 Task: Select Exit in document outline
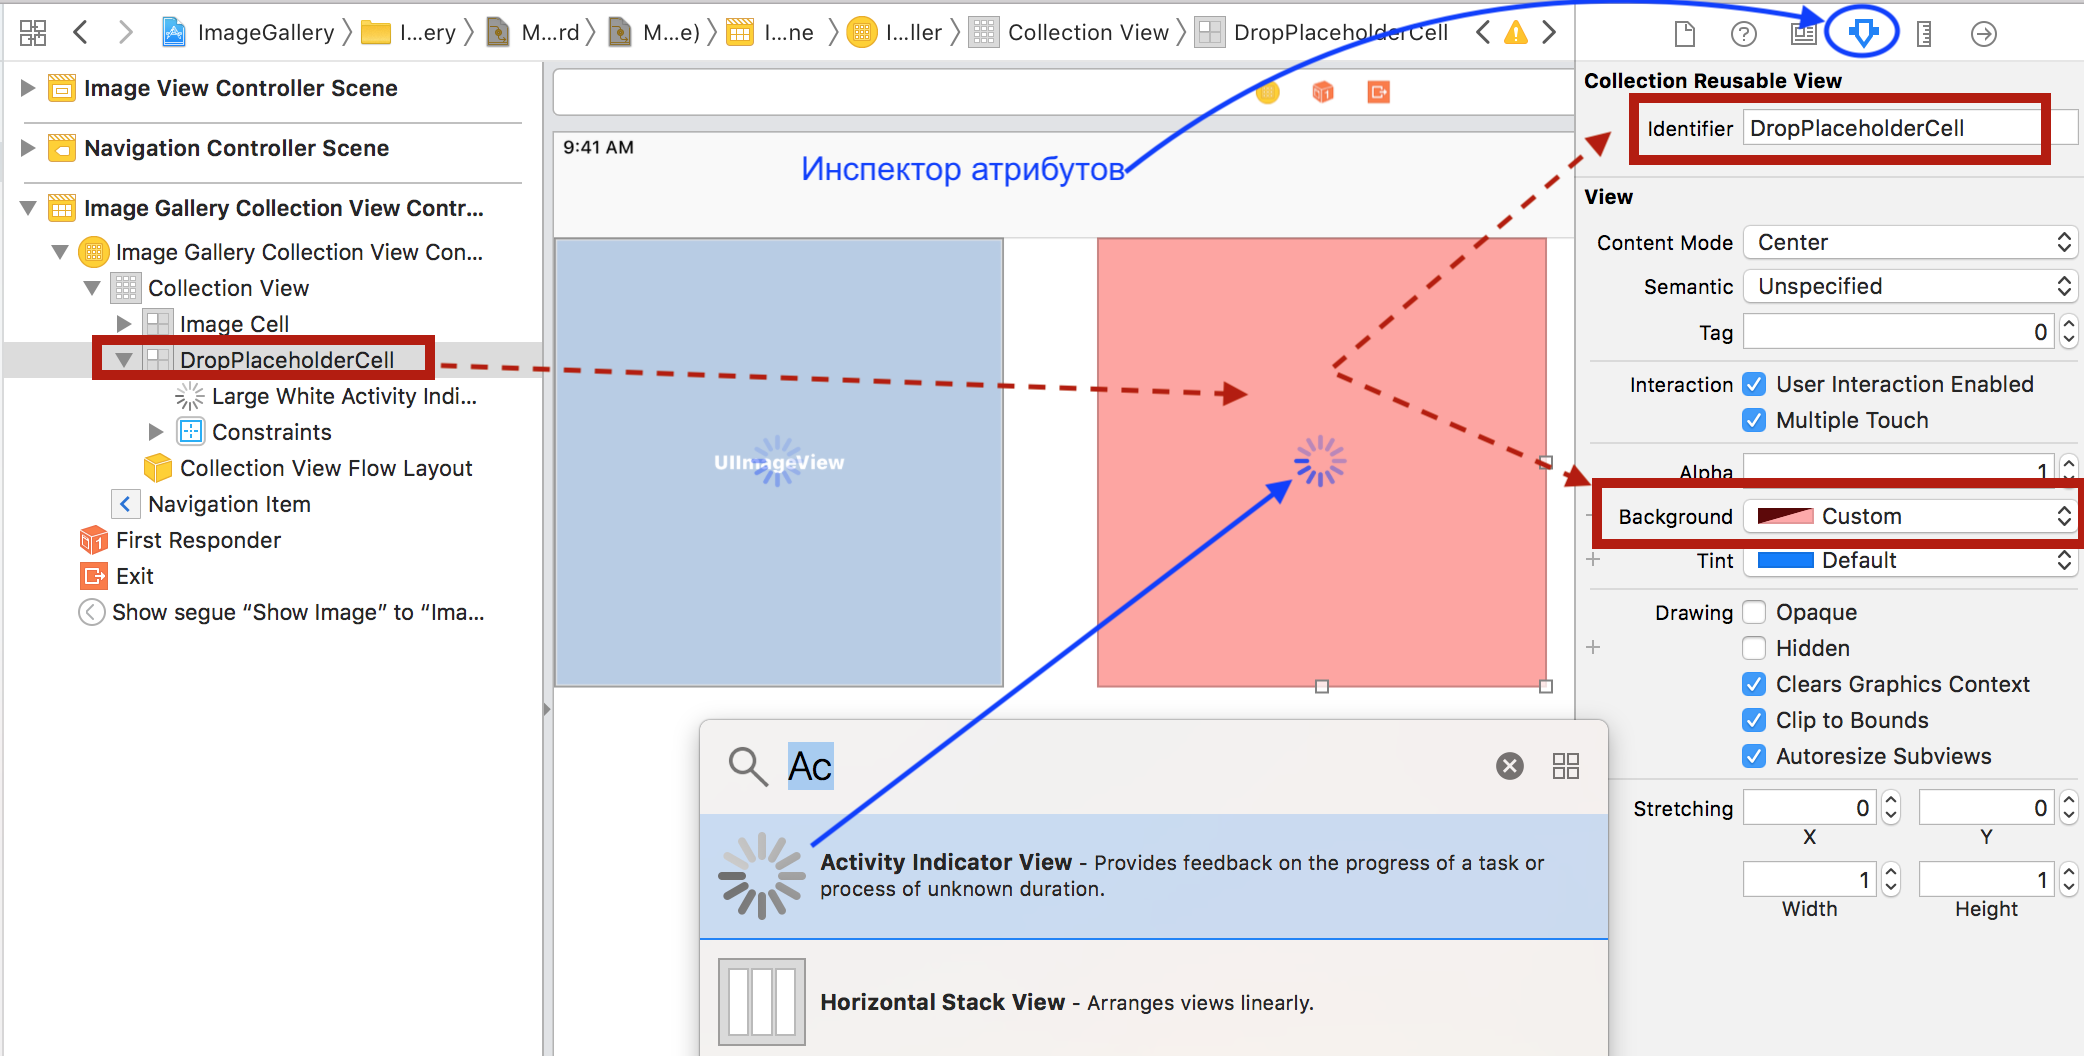[117, 576]
